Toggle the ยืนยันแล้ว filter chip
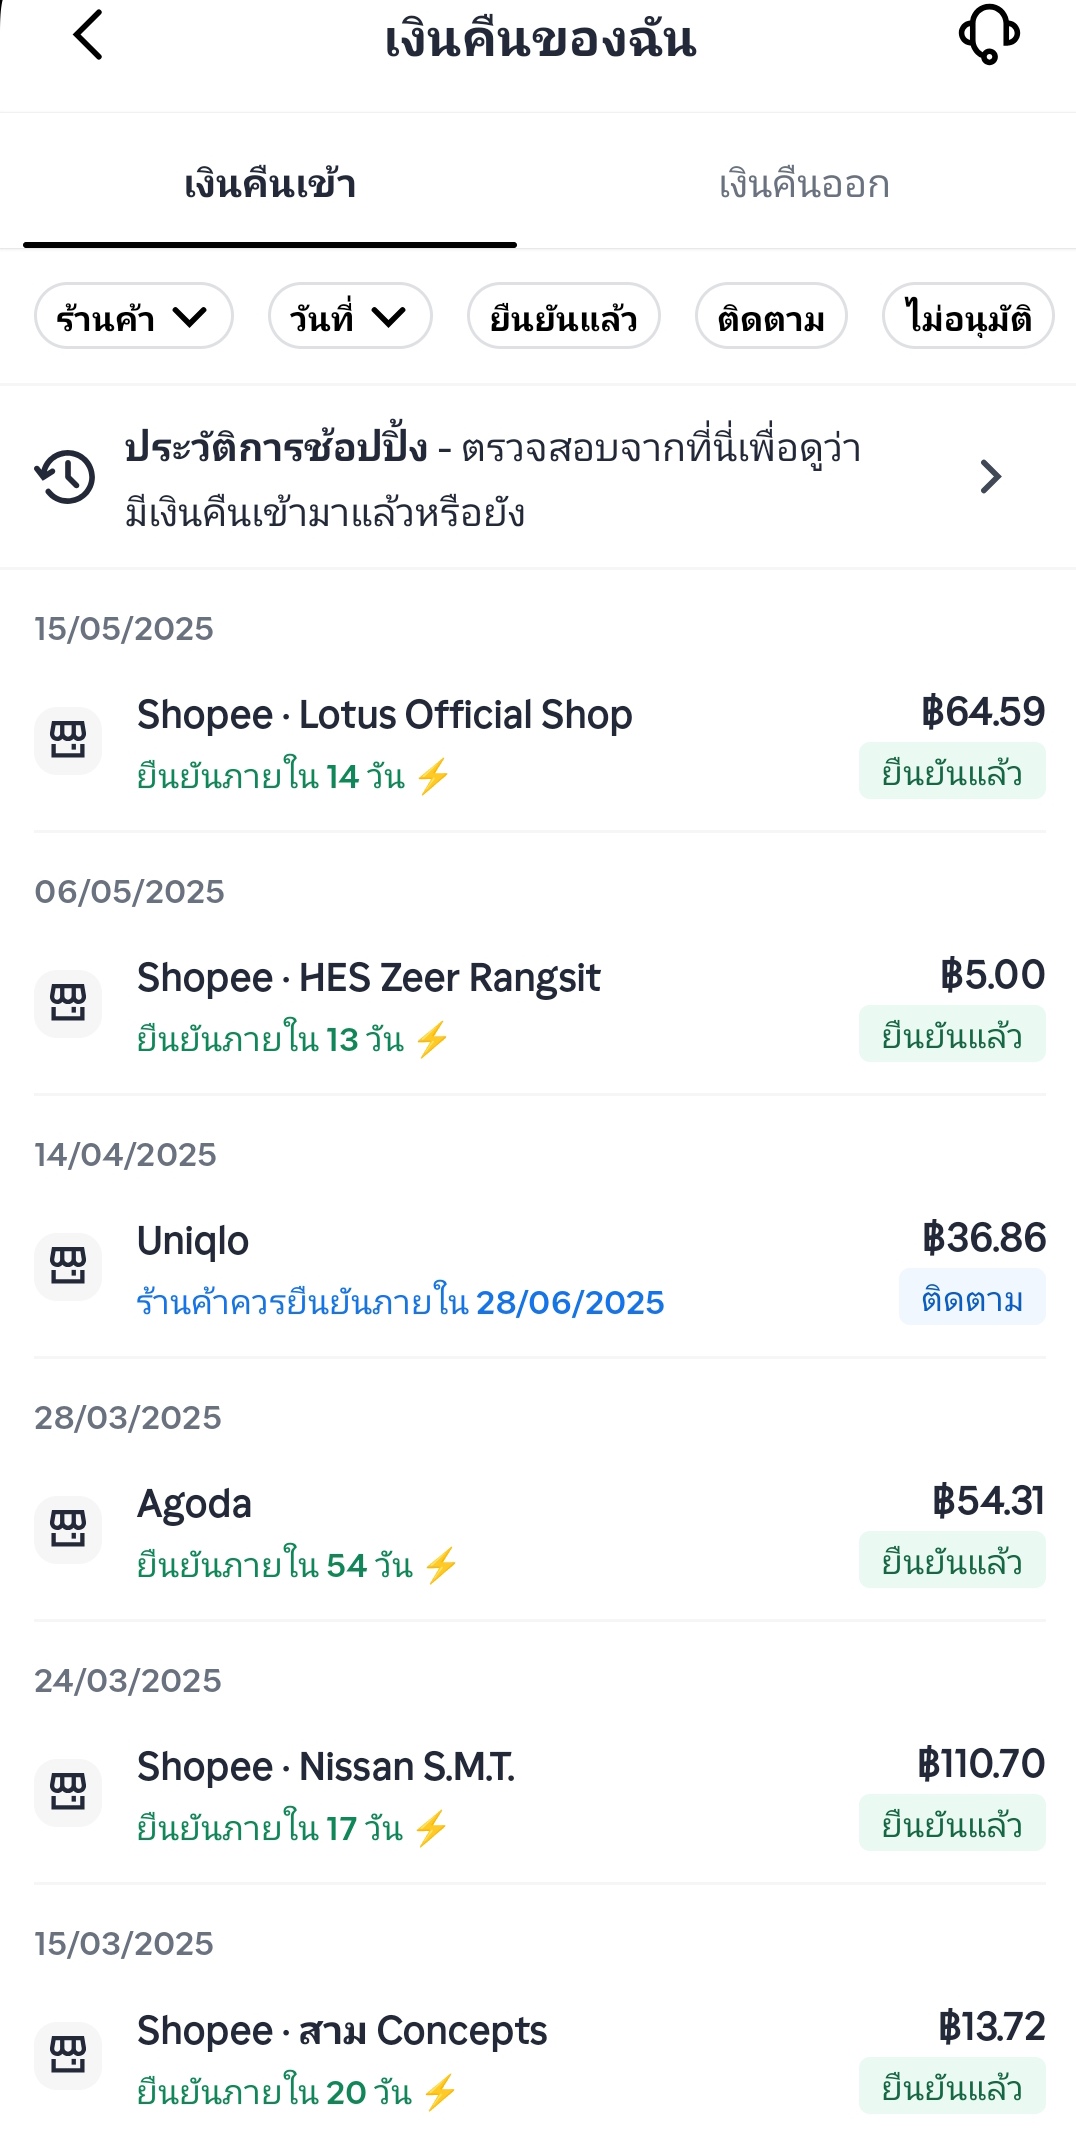Screen dimensions: 1076x2133 [x=563, y=317]
